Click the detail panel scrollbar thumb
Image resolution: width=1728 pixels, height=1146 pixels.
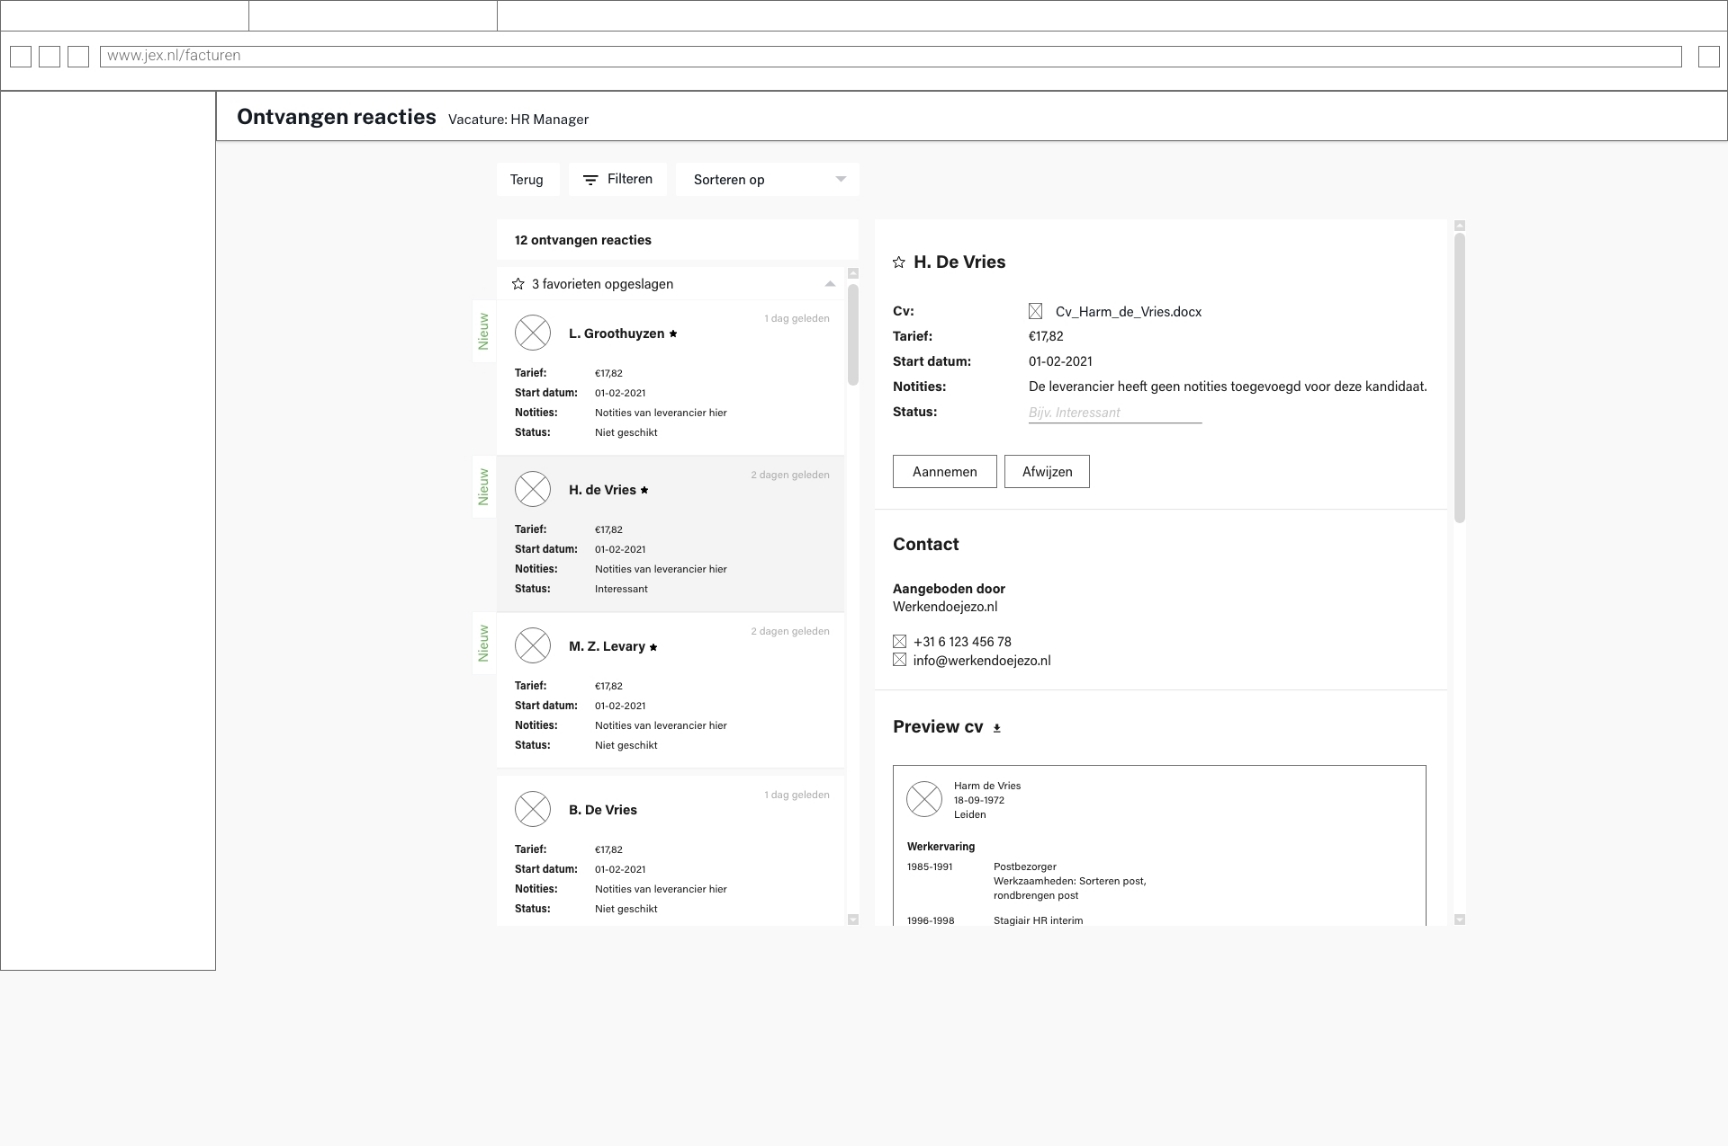[x=1460, y=378]
